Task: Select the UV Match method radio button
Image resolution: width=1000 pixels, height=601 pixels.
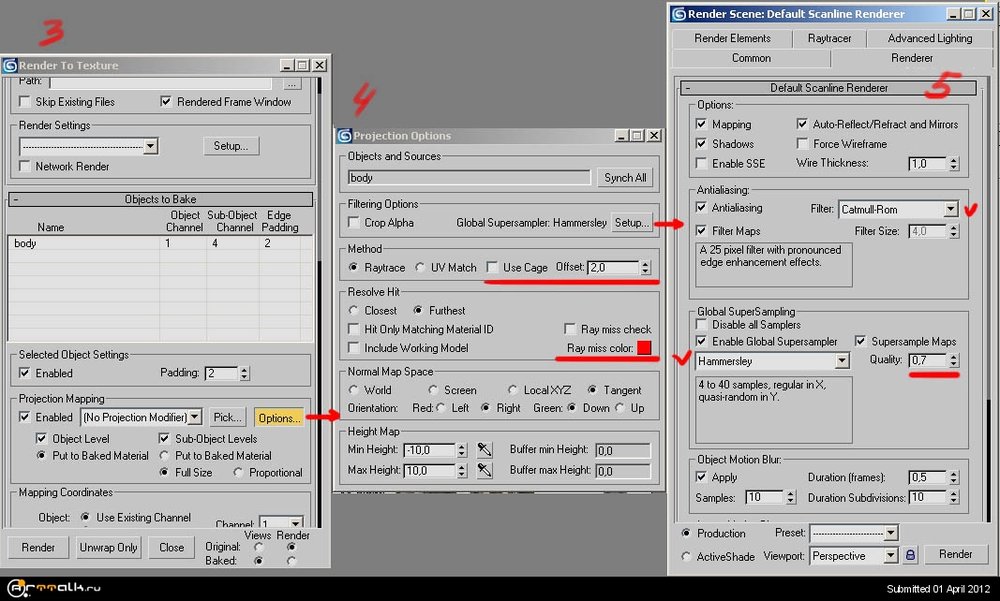Action: click(x=422, y=268)
